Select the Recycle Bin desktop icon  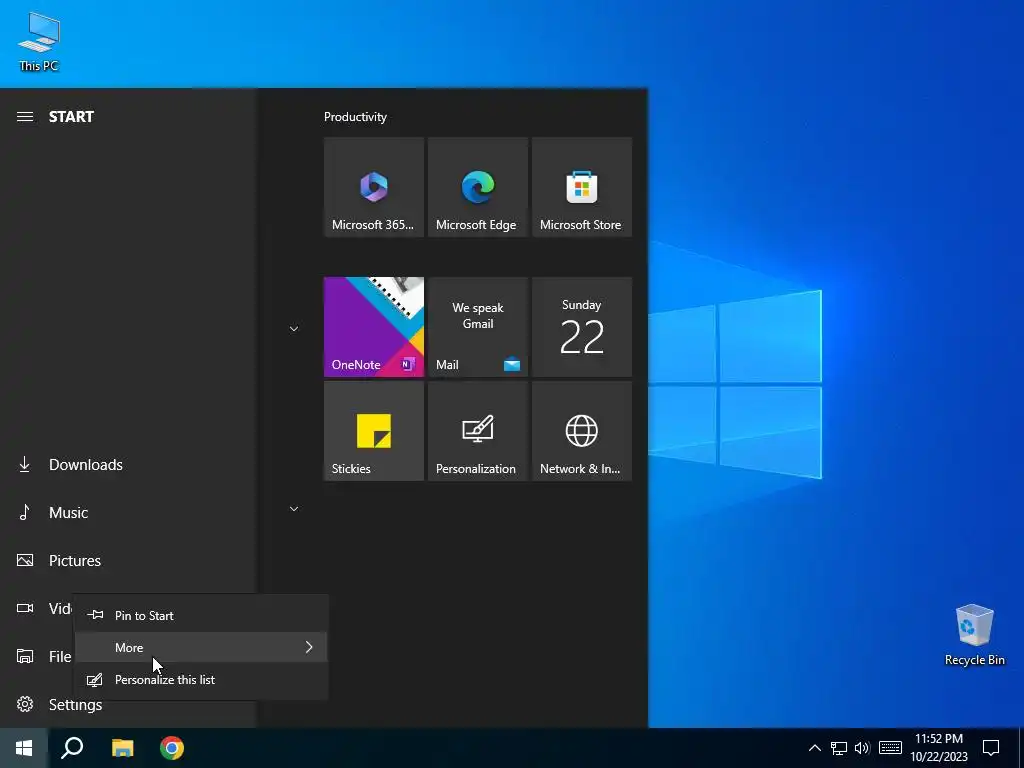pos(974,635)
